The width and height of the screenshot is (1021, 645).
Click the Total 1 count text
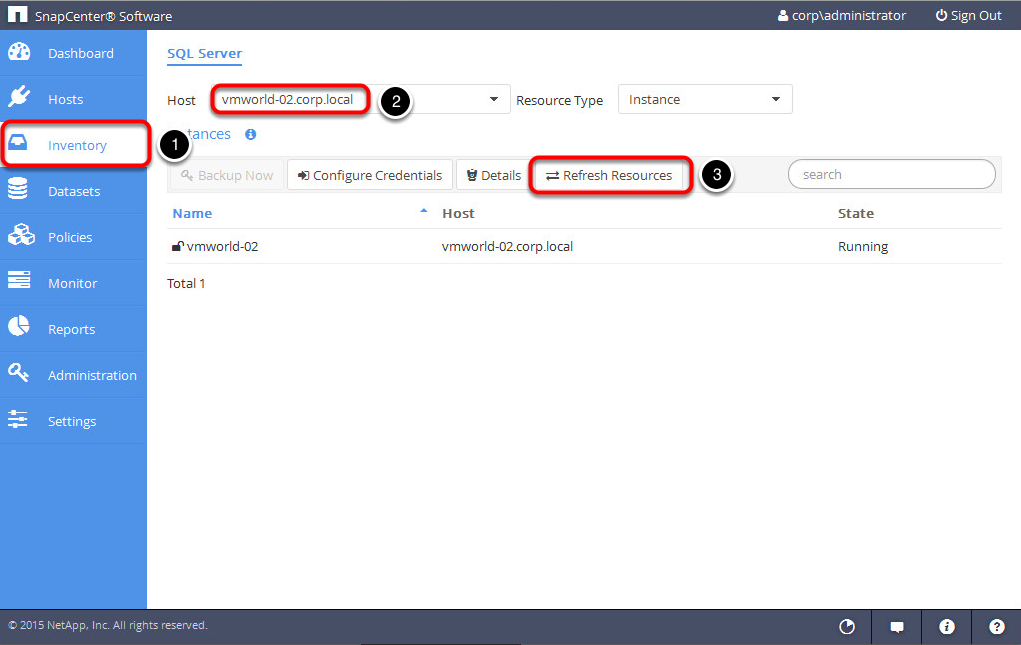point(186,284)
